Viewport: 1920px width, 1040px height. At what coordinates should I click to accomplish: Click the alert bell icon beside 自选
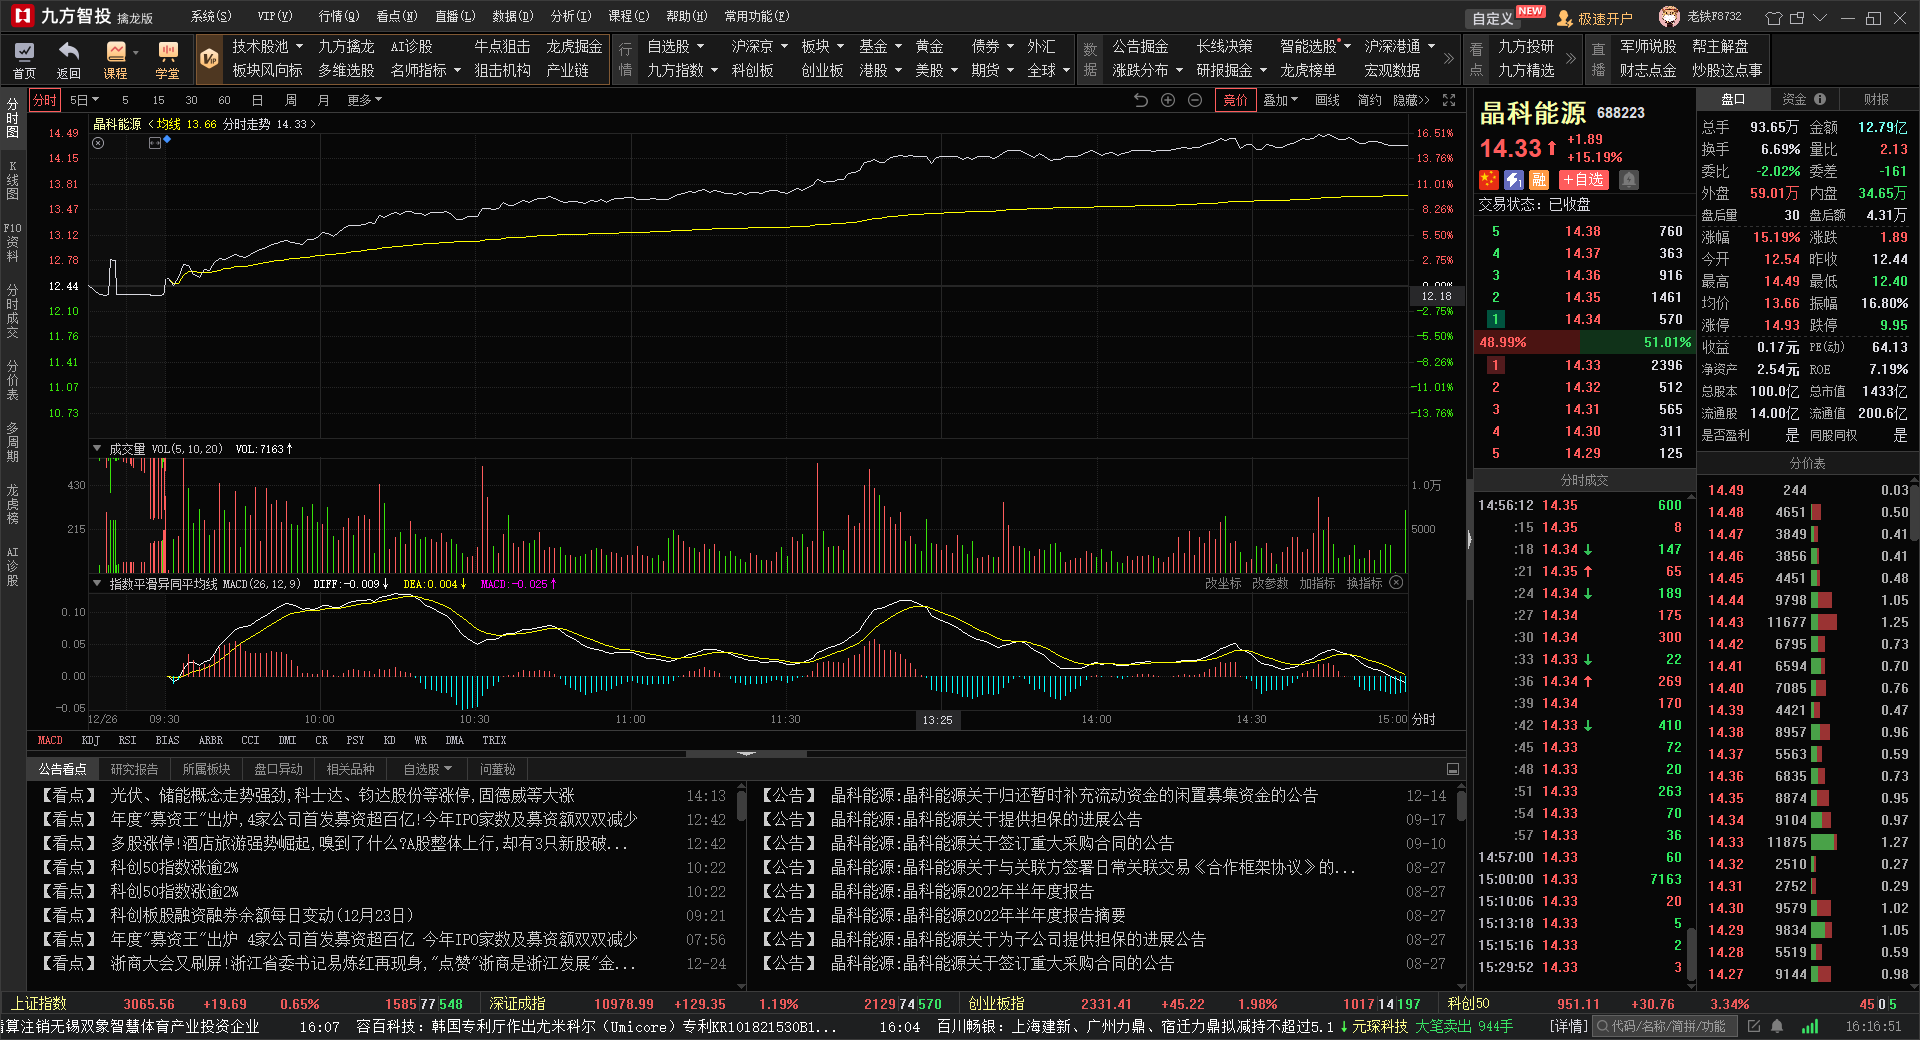[x=1629, y=180]
